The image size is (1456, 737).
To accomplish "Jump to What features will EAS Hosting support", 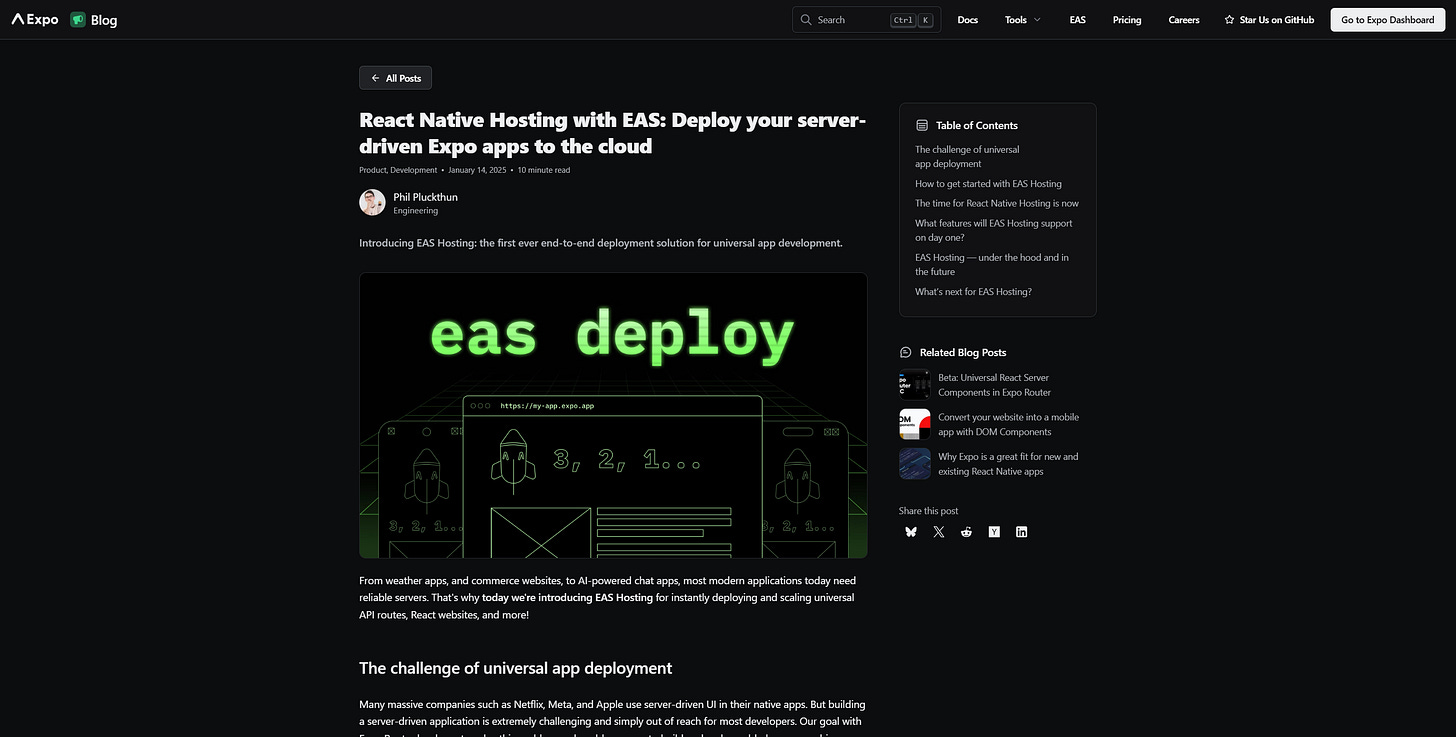I will [994, 230].
